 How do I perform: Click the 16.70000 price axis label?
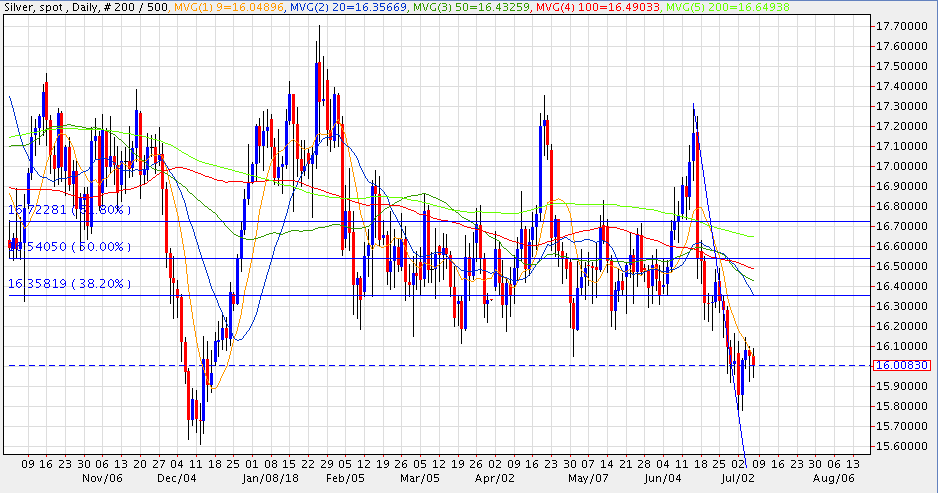(903, 226)
